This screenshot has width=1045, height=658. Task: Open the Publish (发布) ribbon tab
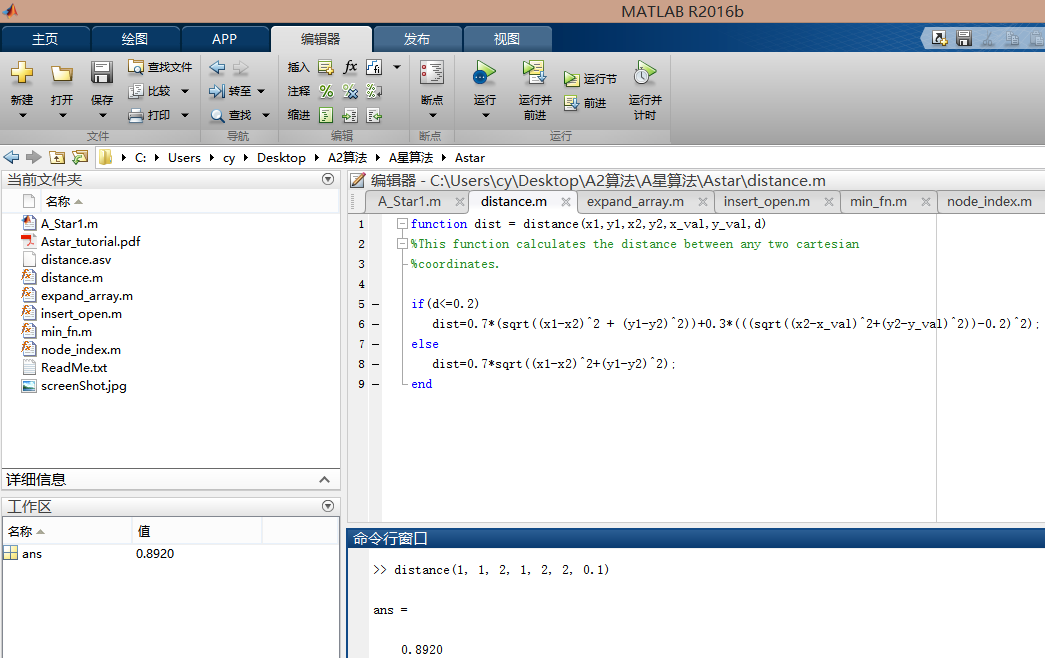(x=417, y=39)
